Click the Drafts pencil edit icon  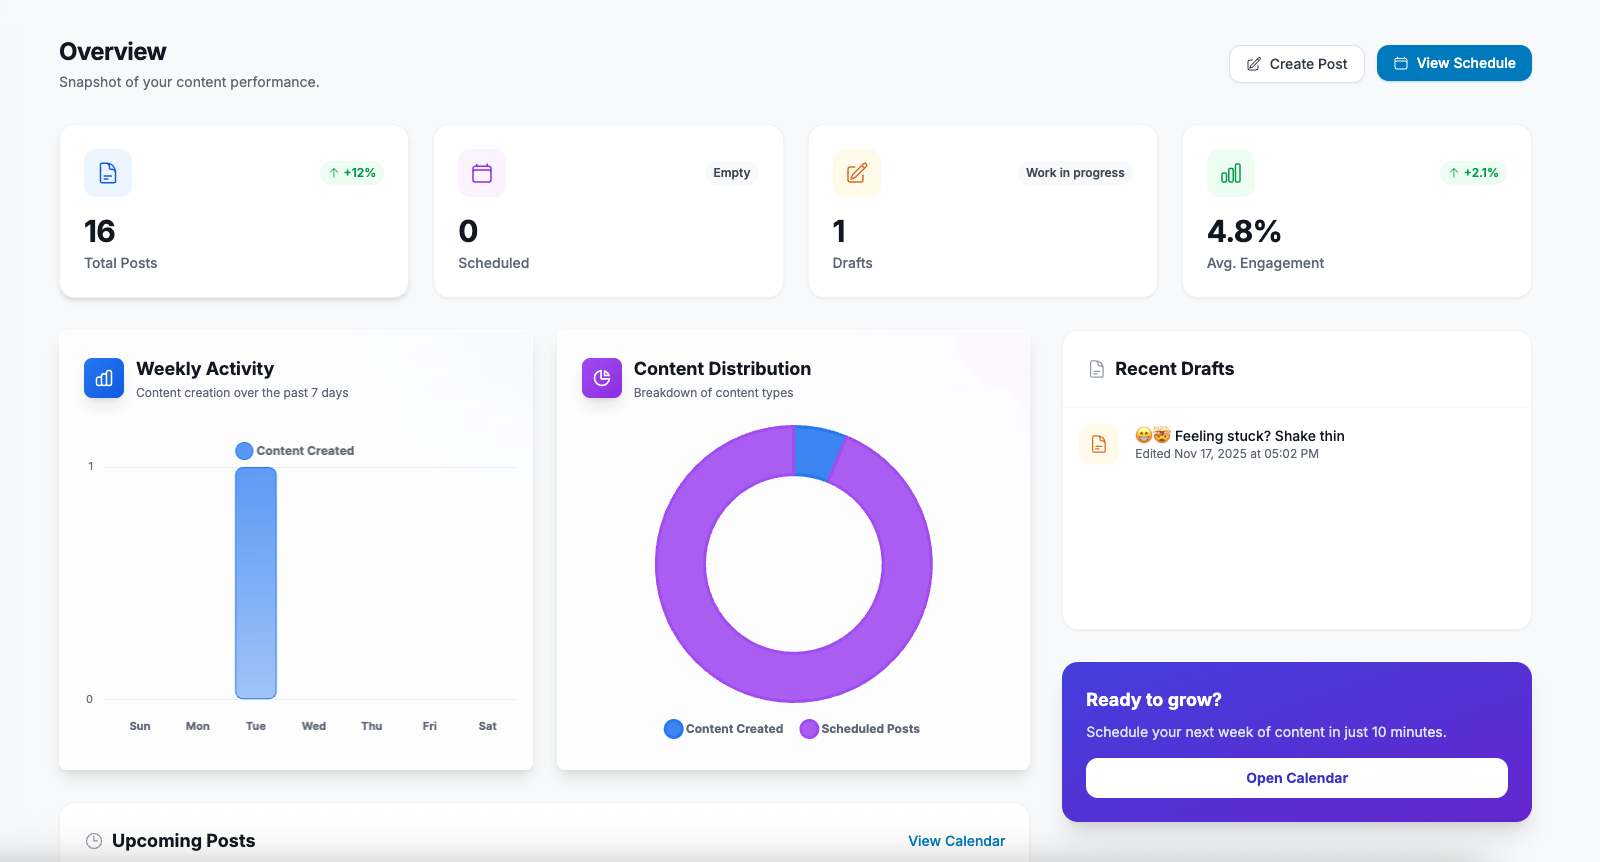(856, 173)
